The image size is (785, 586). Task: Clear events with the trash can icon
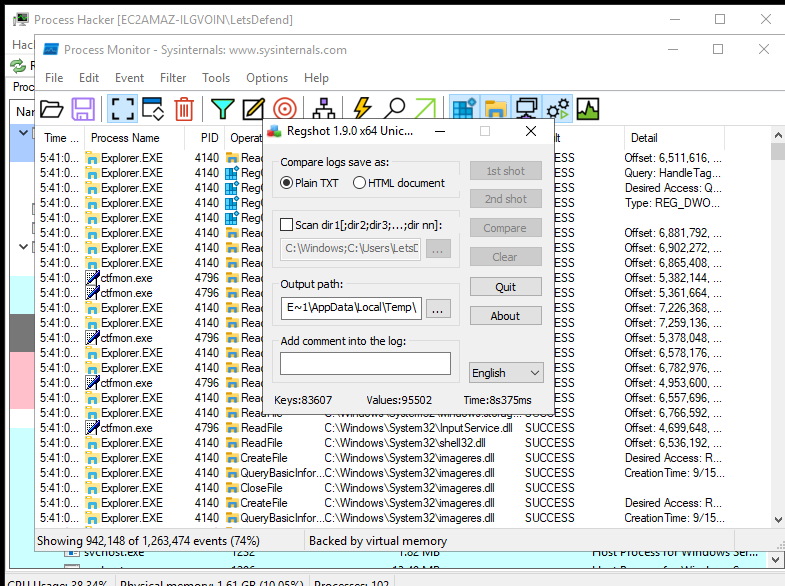[x=184, y=109]
